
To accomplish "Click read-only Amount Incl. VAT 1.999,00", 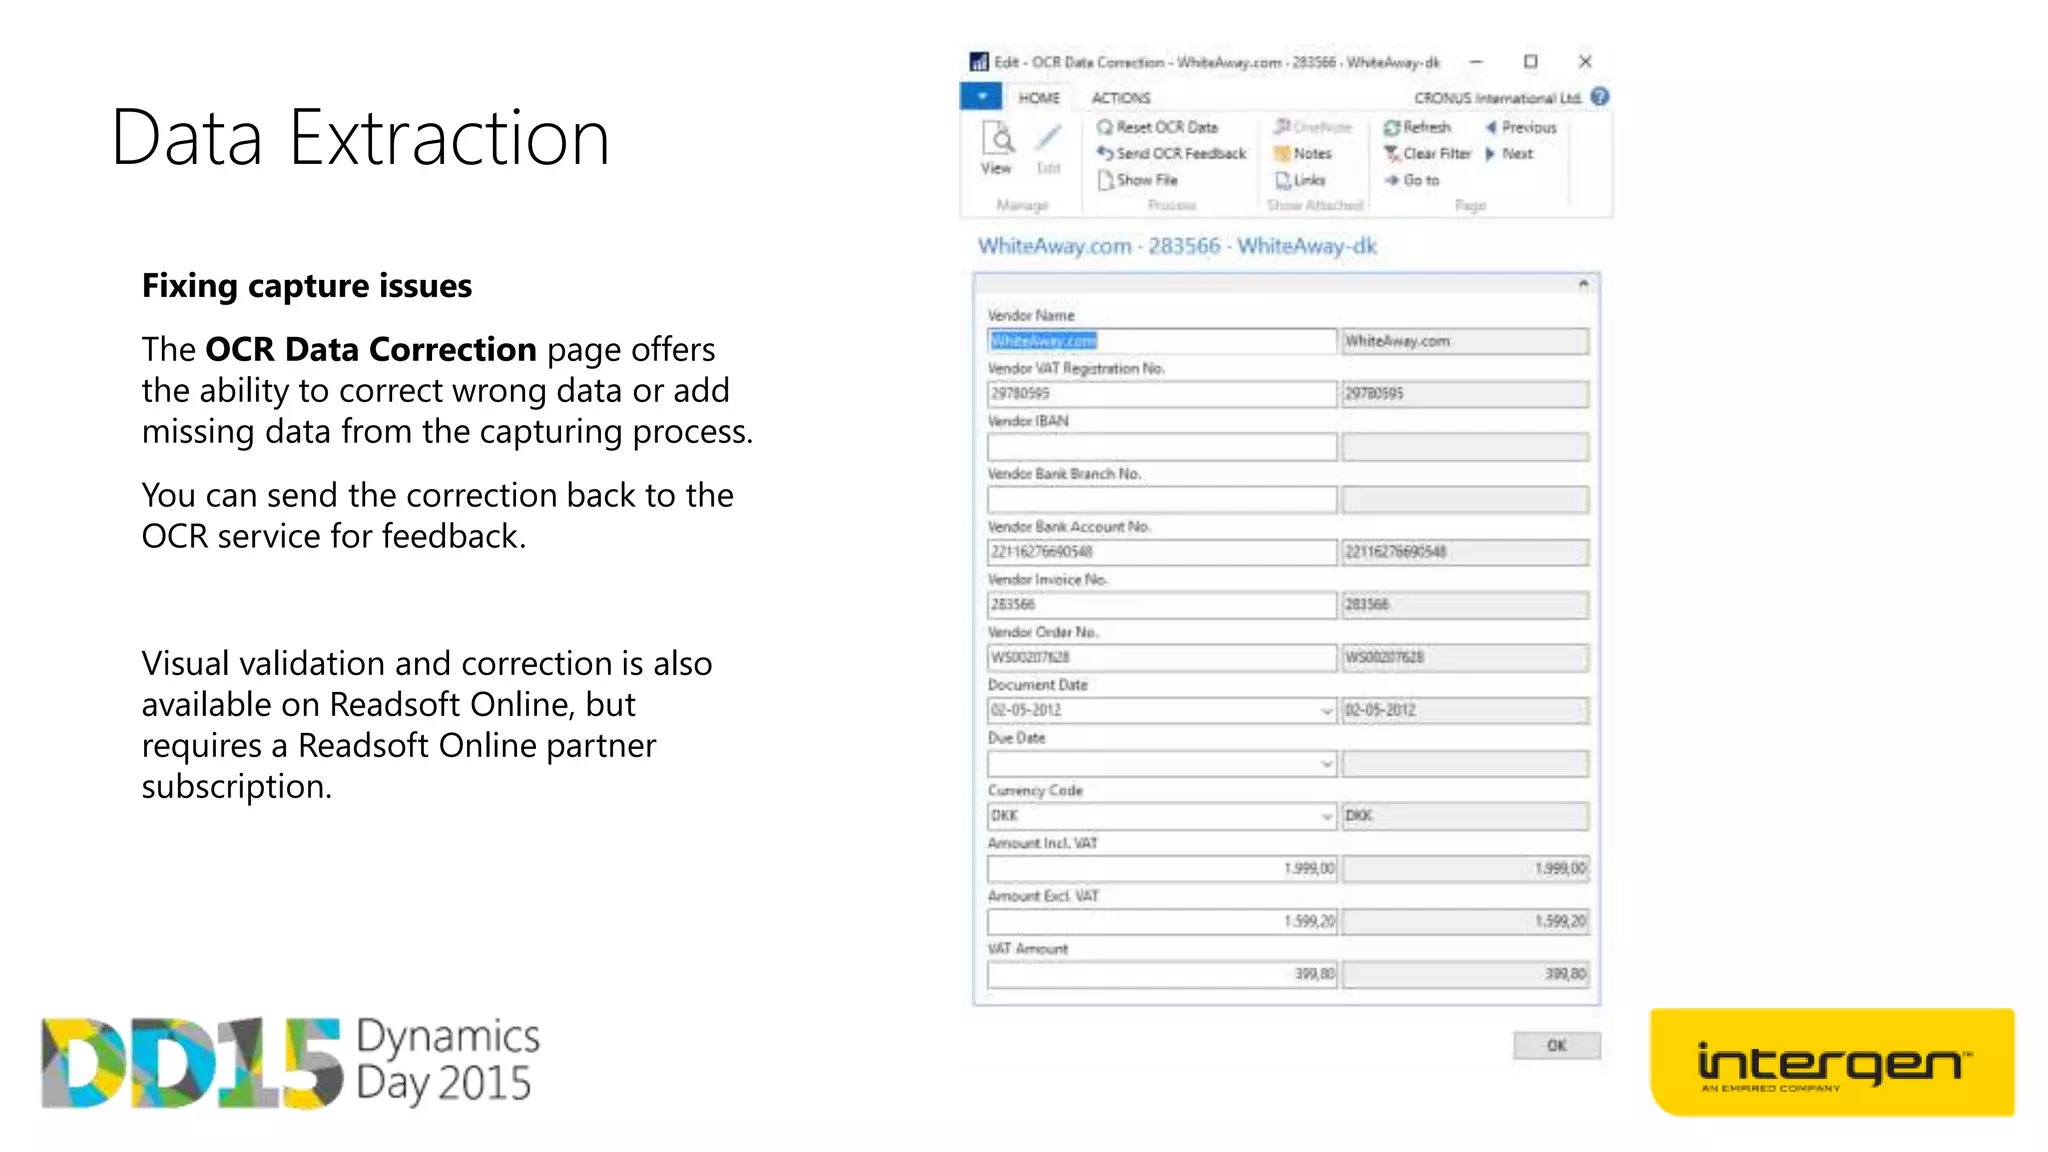I will 1465,869.
